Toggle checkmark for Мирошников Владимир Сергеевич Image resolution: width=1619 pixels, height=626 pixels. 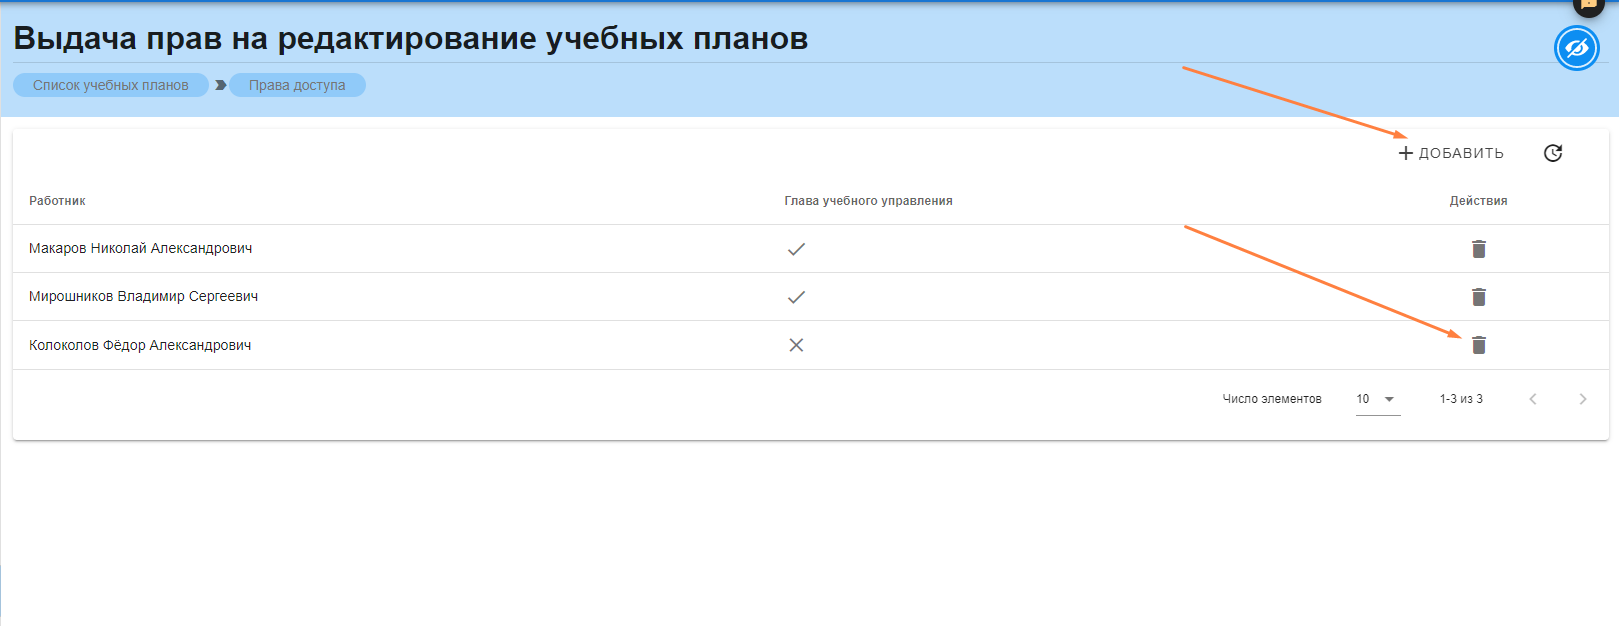point(796,297)
